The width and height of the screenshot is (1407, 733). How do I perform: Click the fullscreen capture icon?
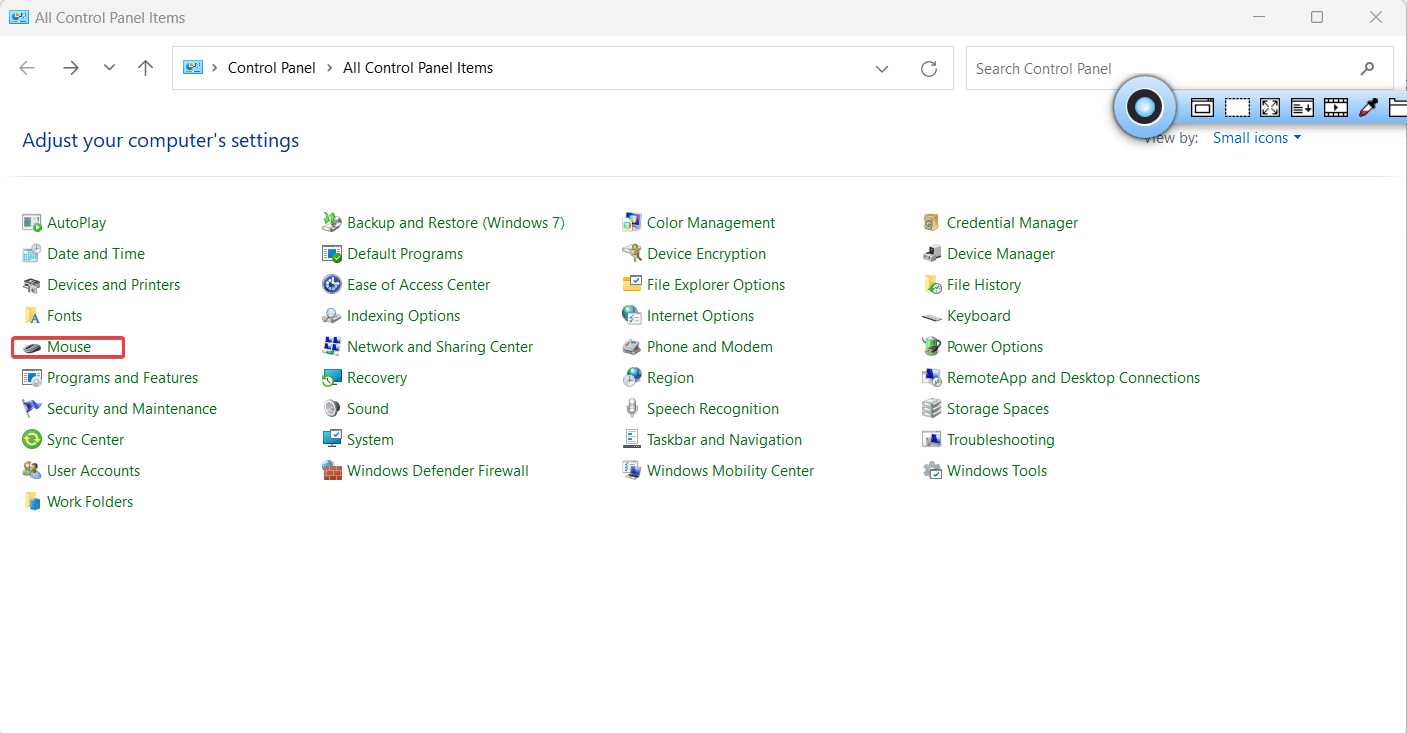coord(1269,106)
